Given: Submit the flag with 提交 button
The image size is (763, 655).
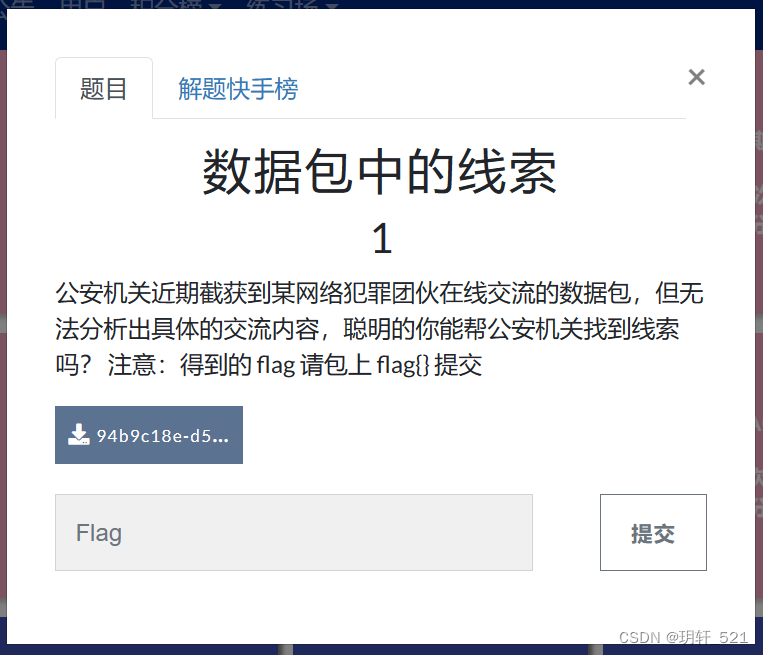Looking at the screenshot, I should 653,532.
